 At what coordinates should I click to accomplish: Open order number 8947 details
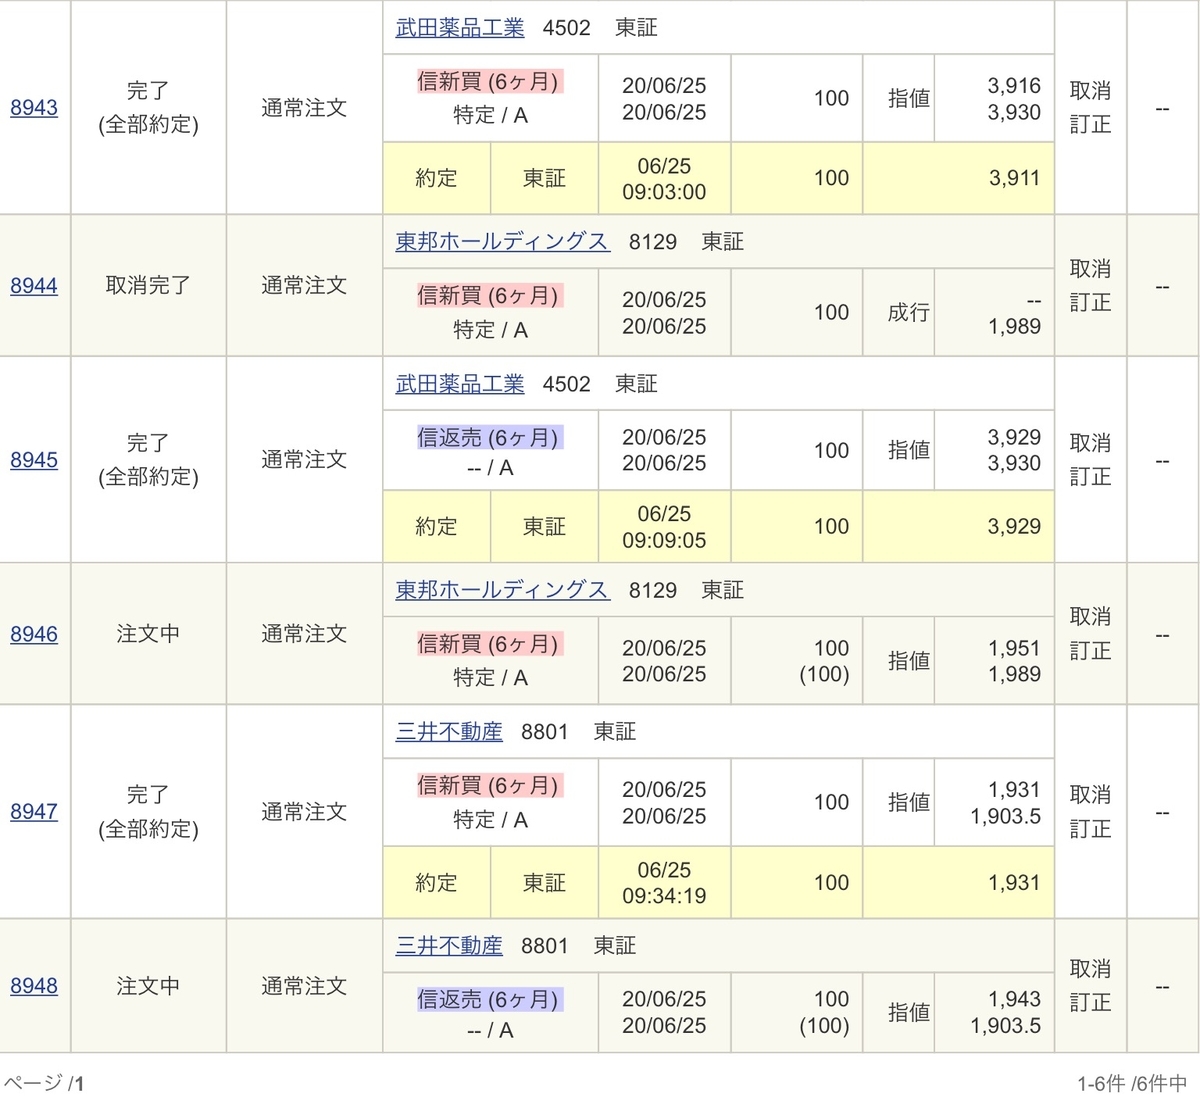coord(34,812)
